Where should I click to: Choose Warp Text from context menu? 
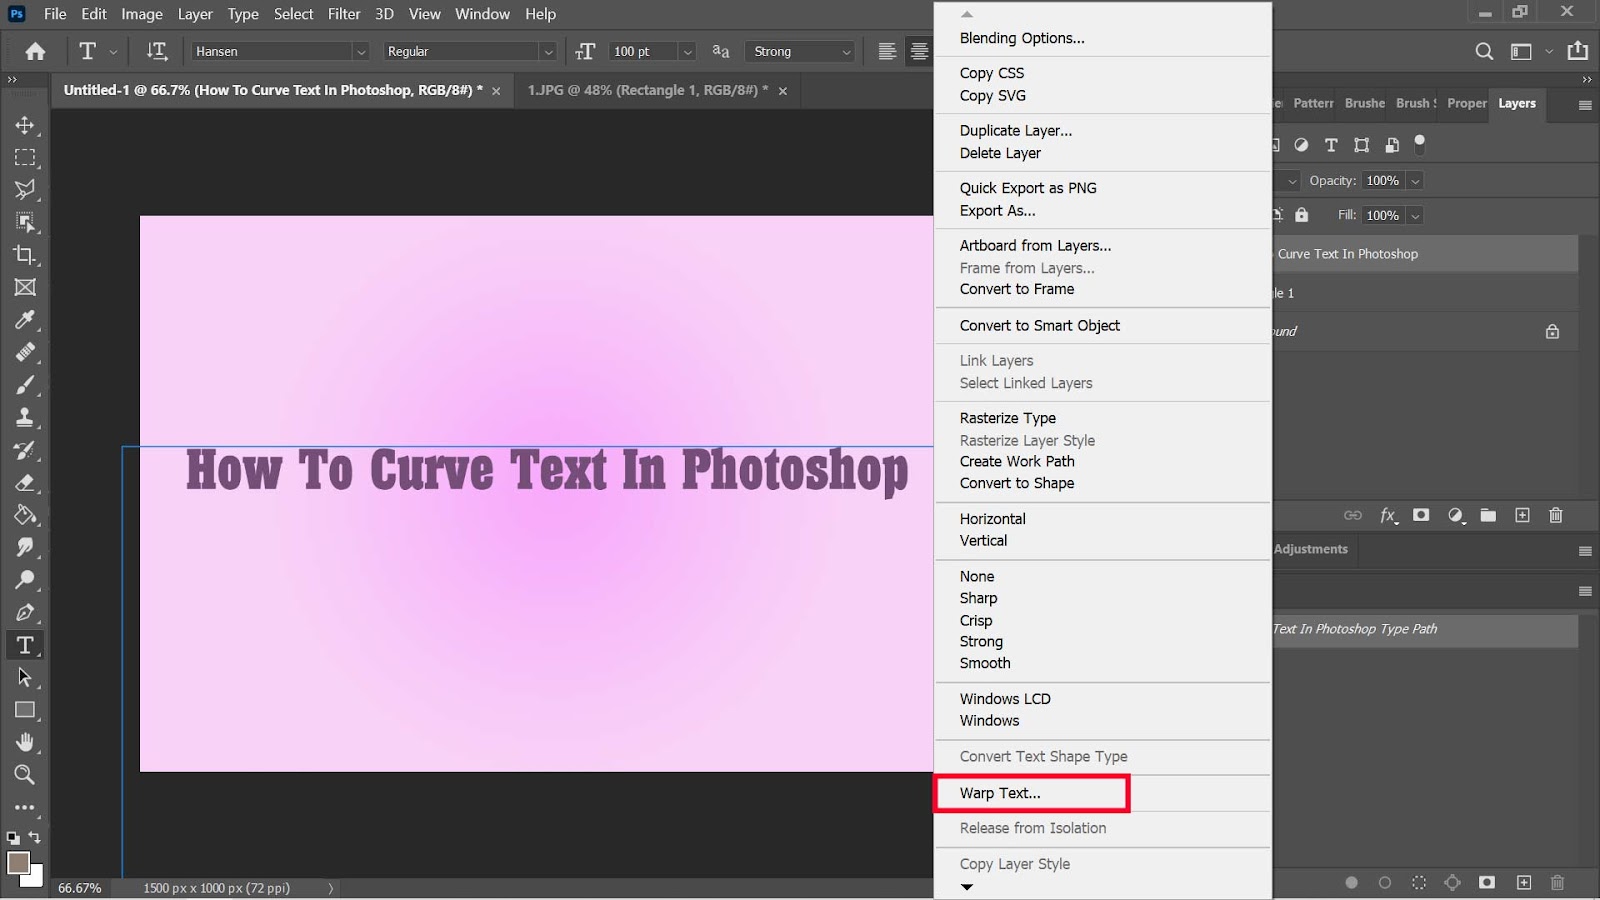[1000, 793]
